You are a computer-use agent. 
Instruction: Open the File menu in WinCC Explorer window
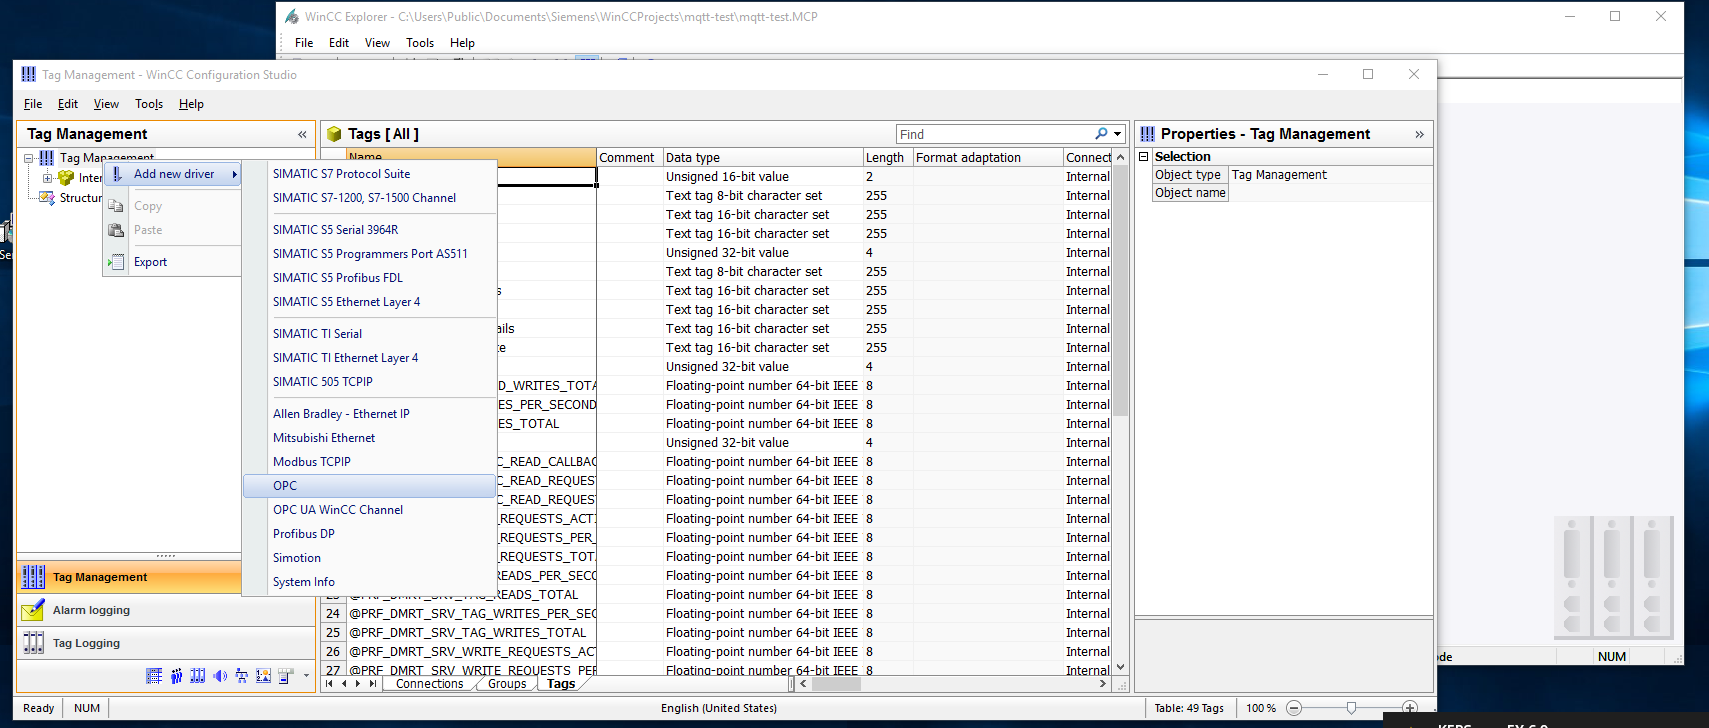pos(304,43)
